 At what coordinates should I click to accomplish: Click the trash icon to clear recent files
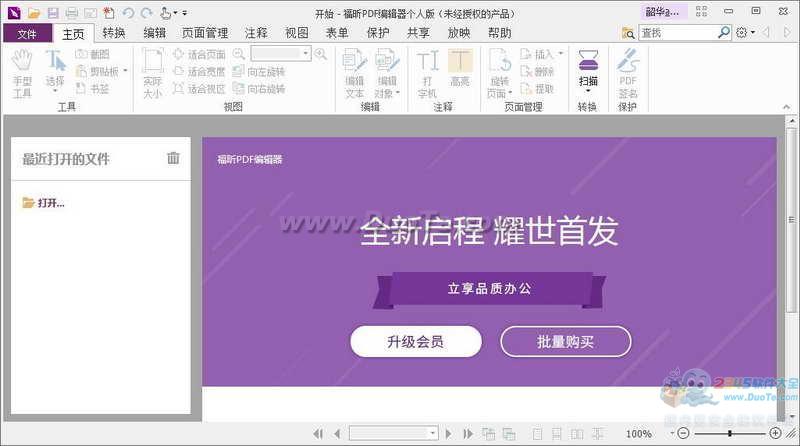pos(173,158)
